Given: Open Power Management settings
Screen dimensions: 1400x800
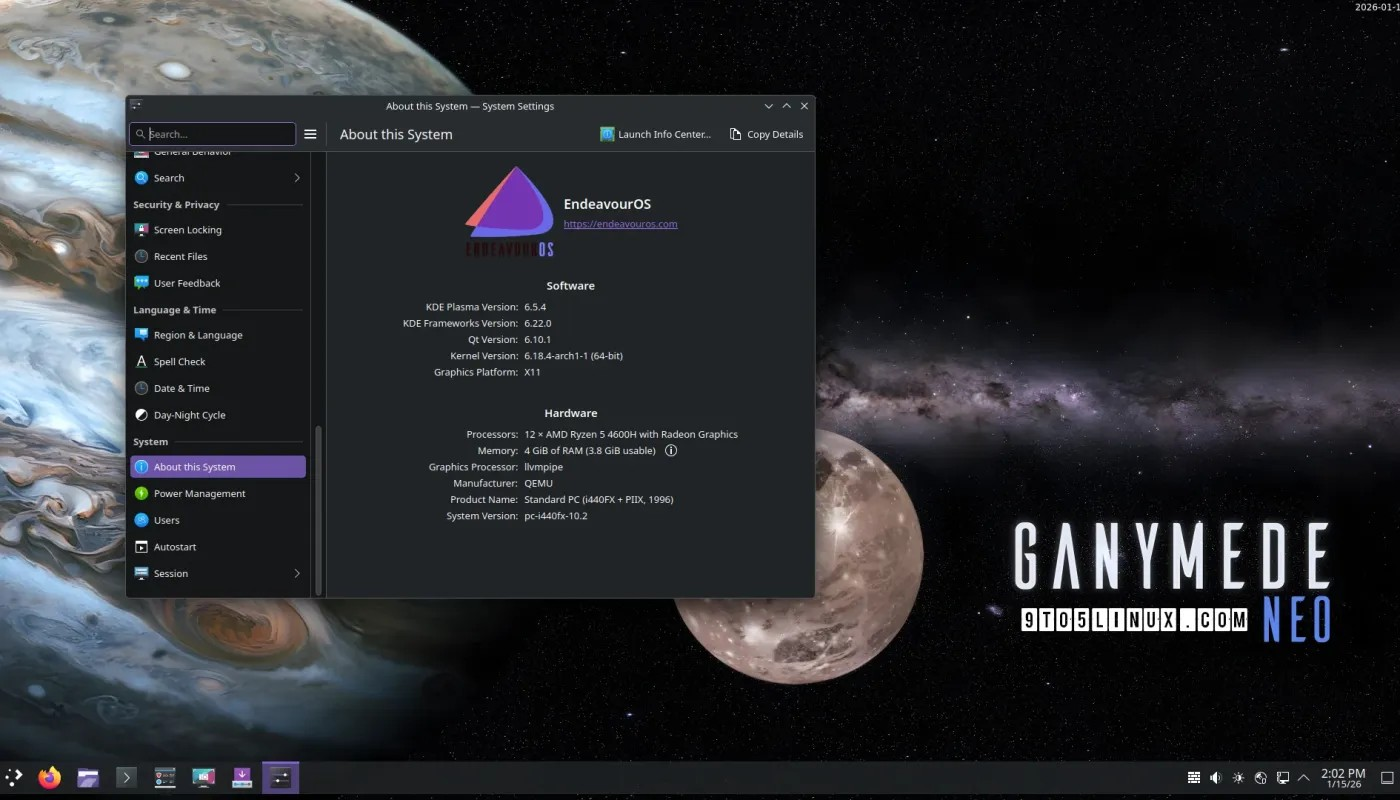Looking at the screenshot, I should pos(197,493).
